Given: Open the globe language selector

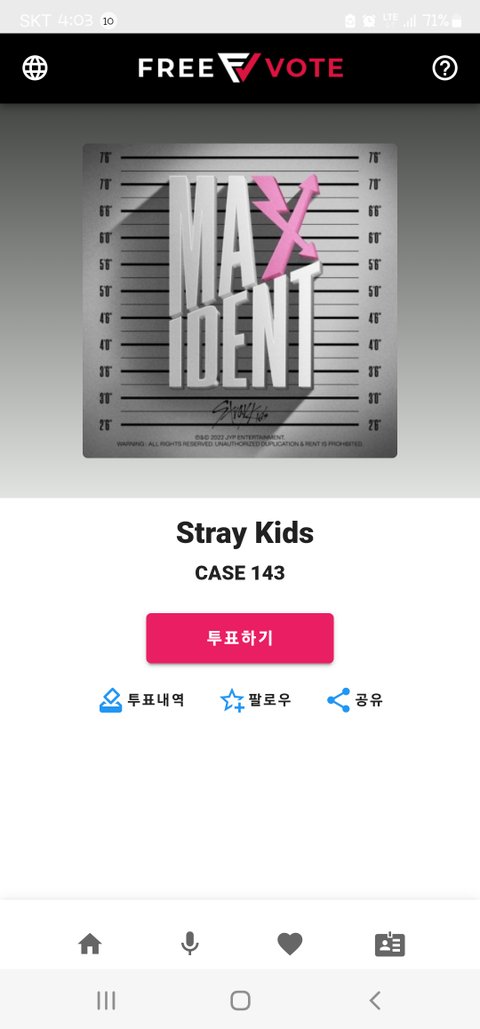Looking at the screenshot, I should [x=35, y=68].
